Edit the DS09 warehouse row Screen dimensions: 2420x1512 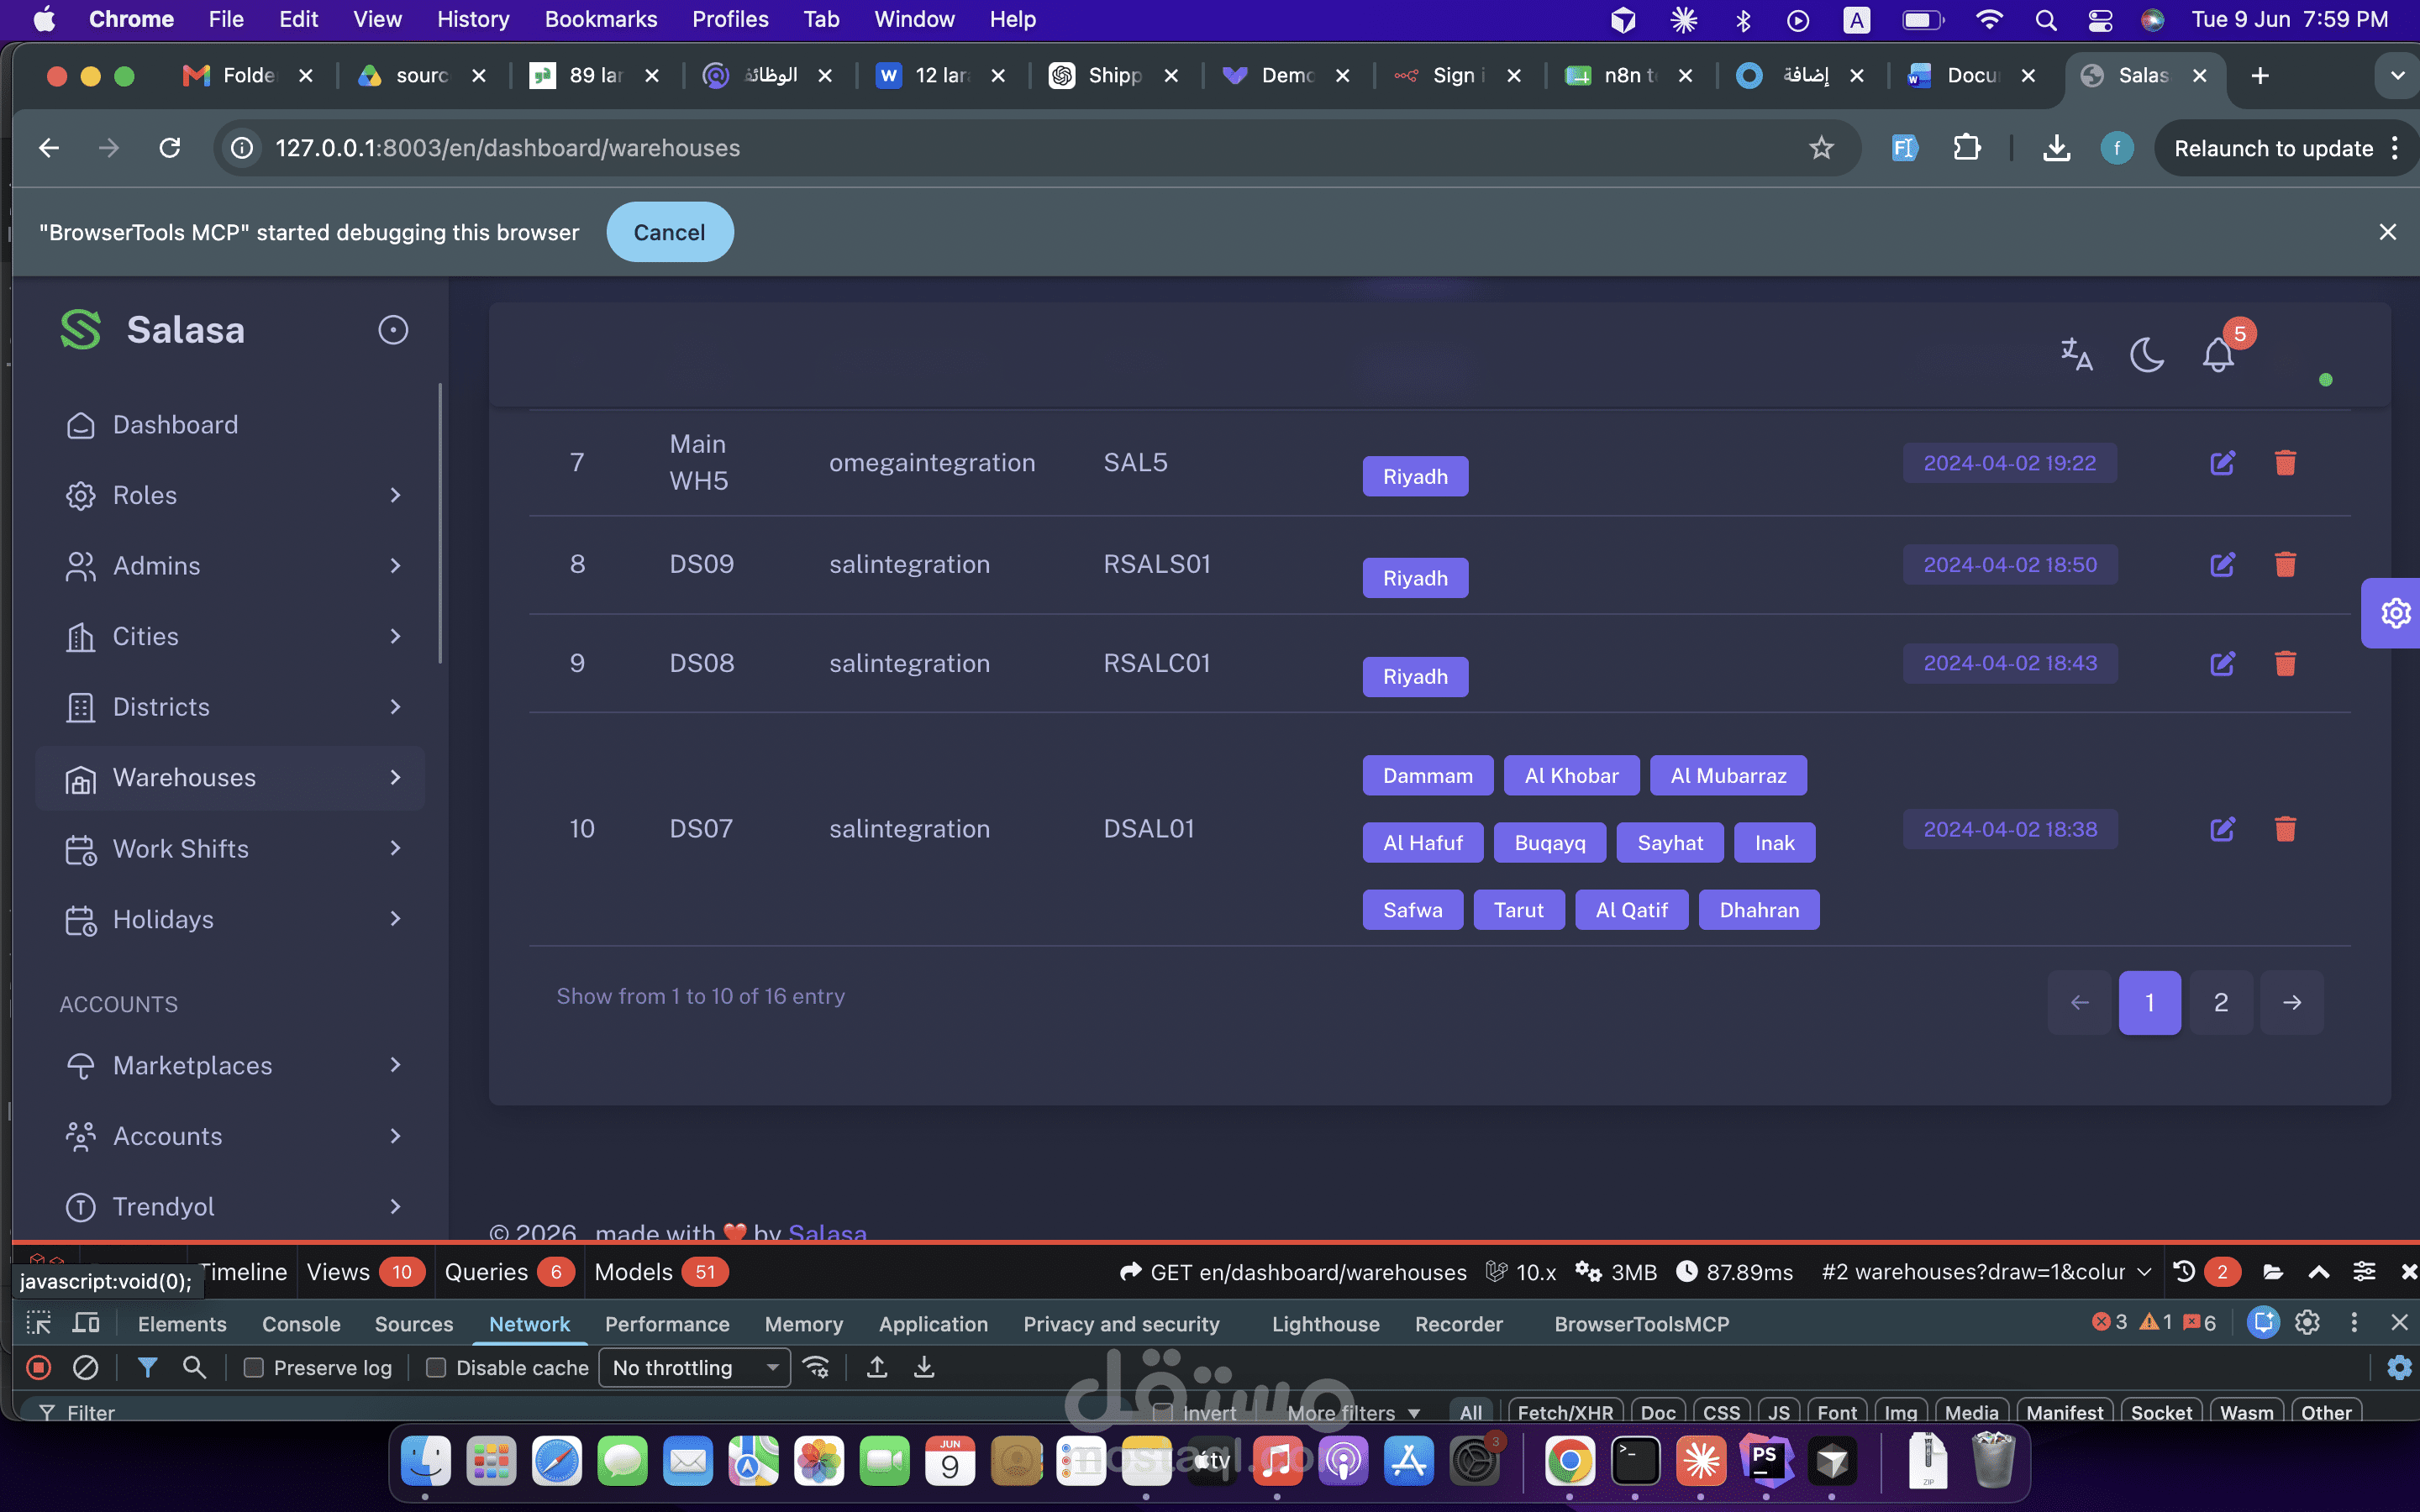(x=2222, y=564)
